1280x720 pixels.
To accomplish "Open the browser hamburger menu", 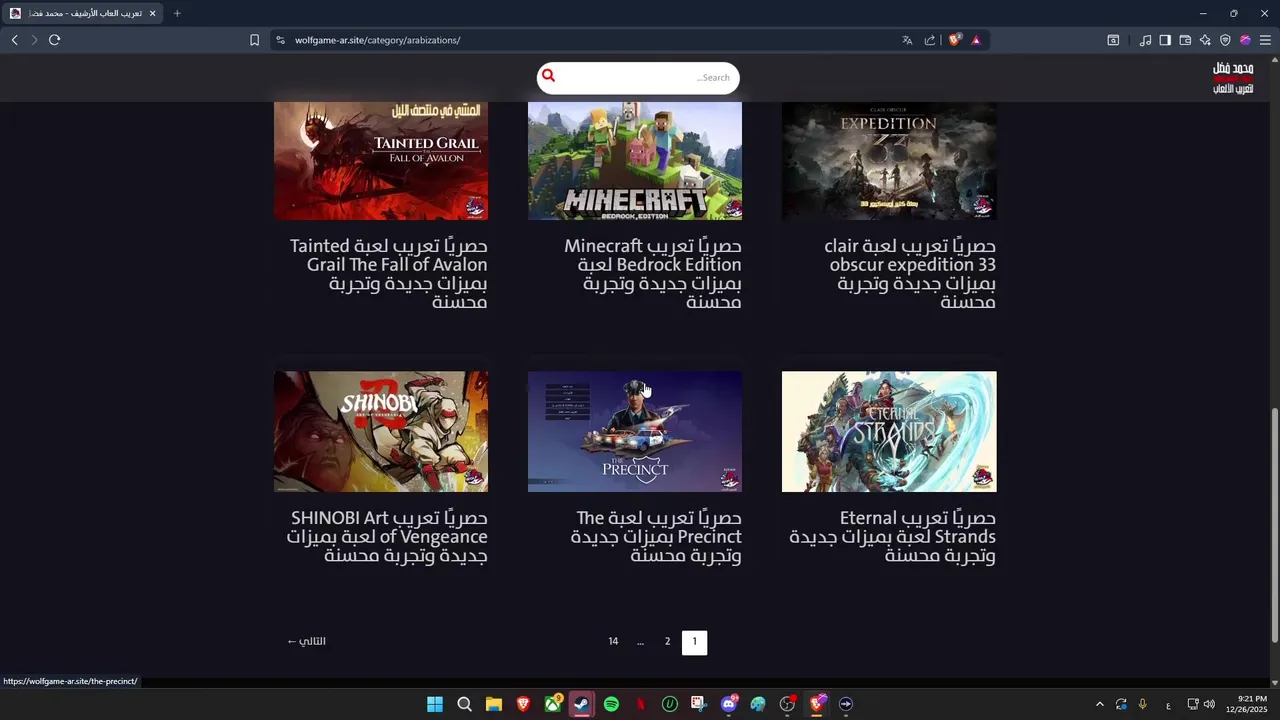I will (1265, 40).
